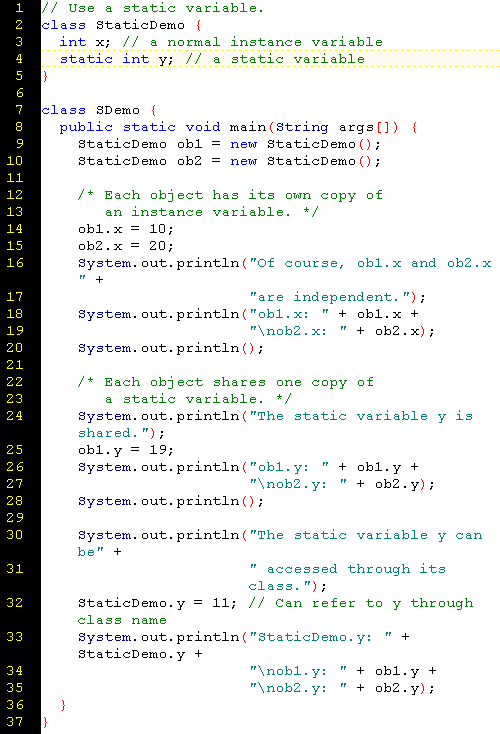Image resolution: width=500 pixels, height=734 pixels.
Task: Click the closing brace on line 5
Action: tap(45, 76)
